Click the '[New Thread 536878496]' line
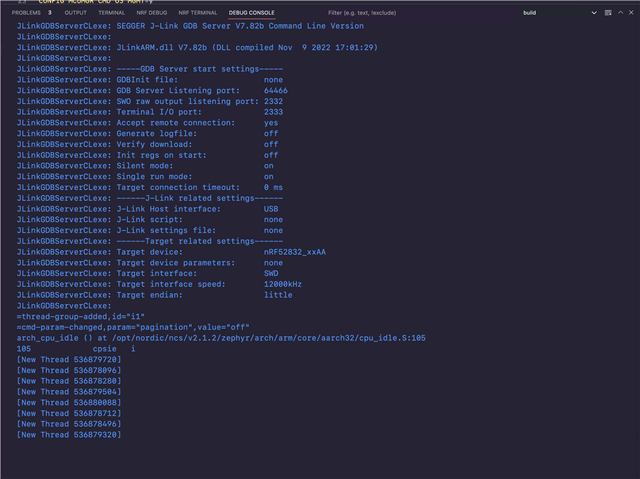Viewport: 640px width, 479px height. 69,424
